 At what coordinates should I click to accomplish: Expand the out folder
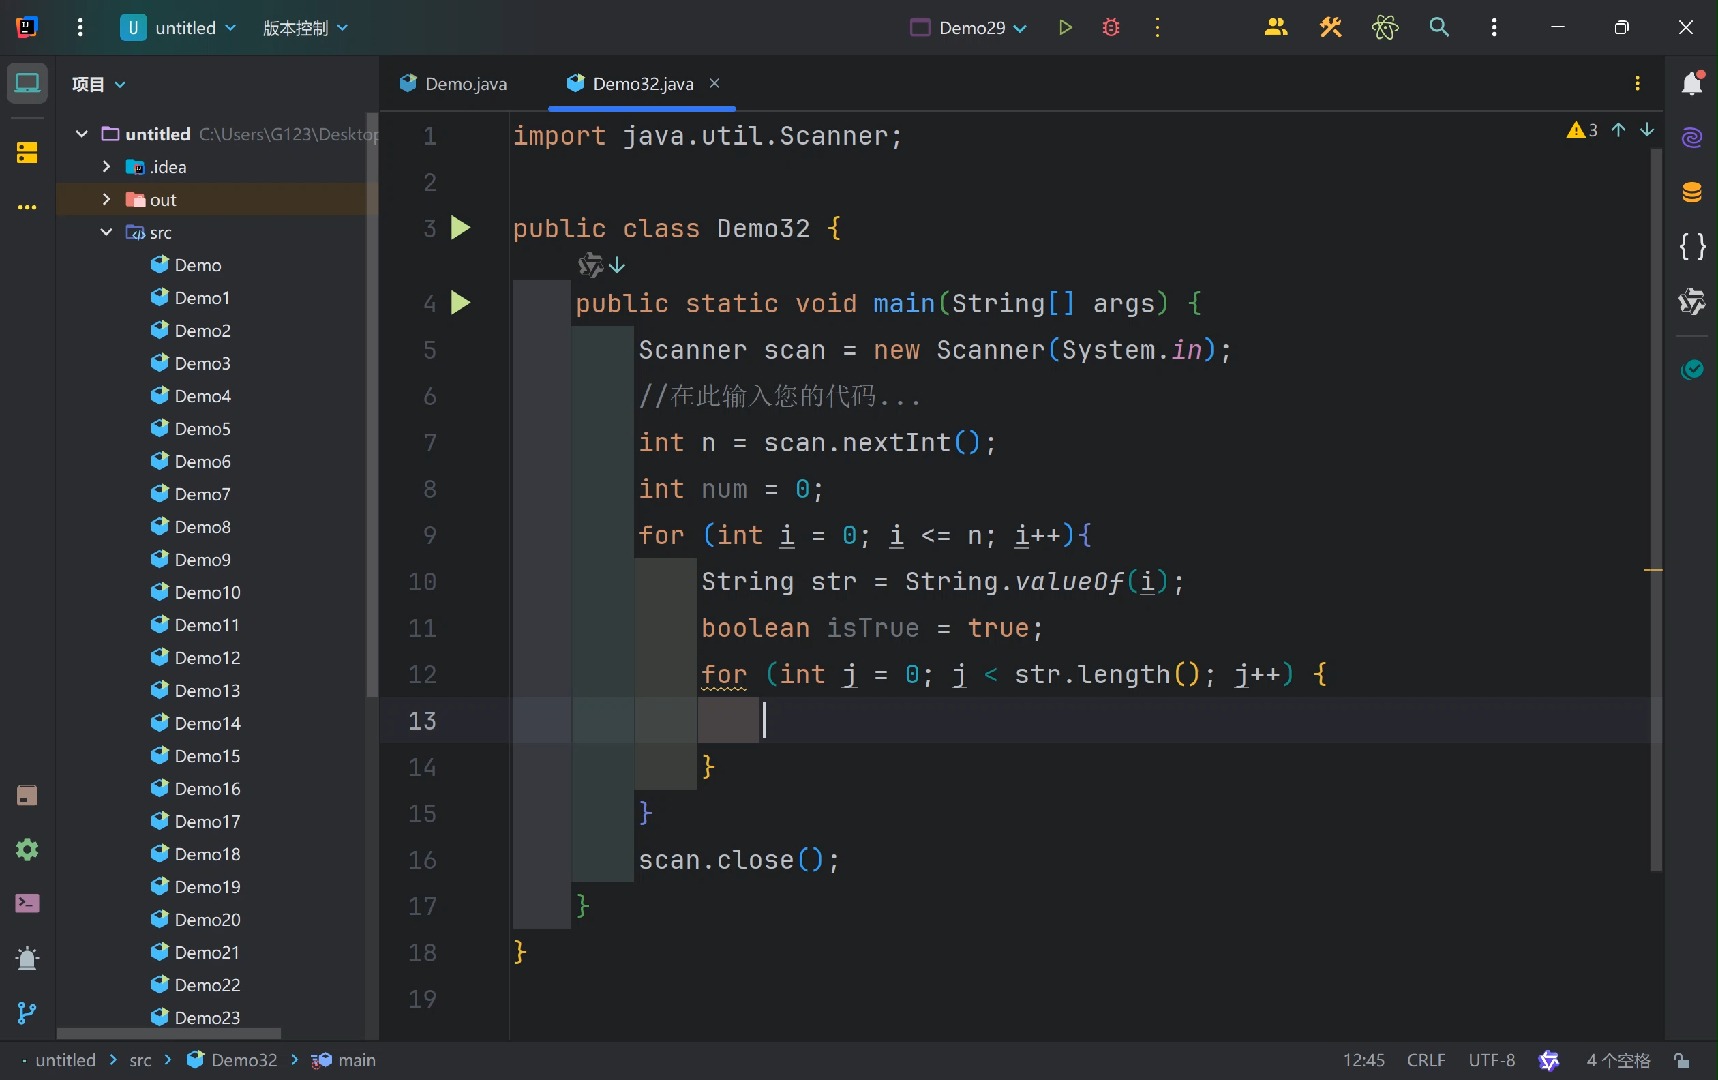pos(106,200)
